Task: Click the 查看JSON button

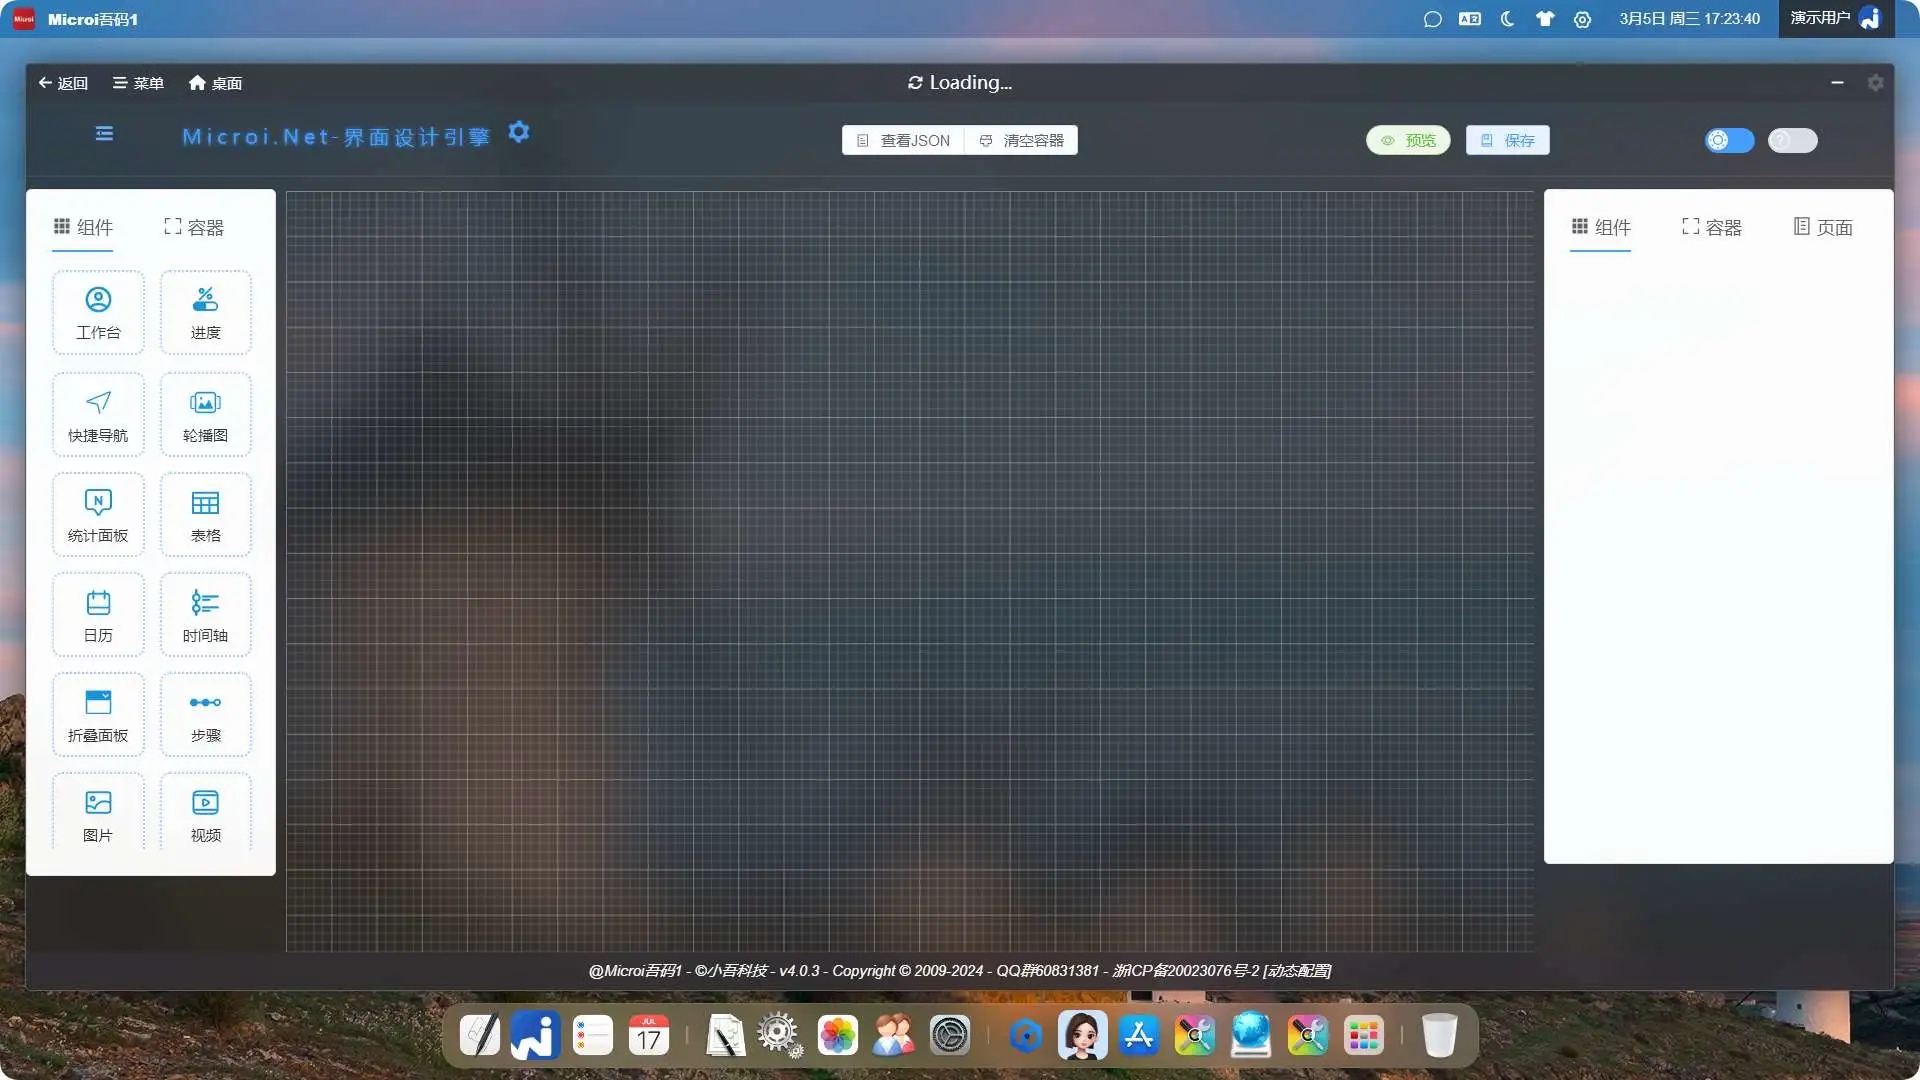Action: (x=903, y=140)
